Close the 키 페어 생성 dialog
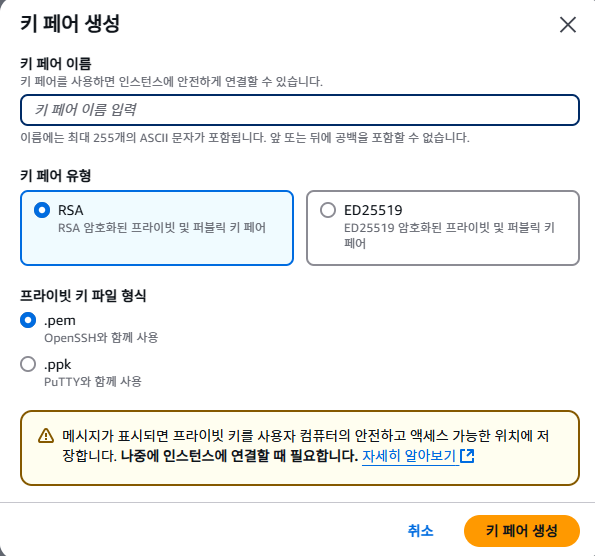595x556 pixels. [568, 25]
